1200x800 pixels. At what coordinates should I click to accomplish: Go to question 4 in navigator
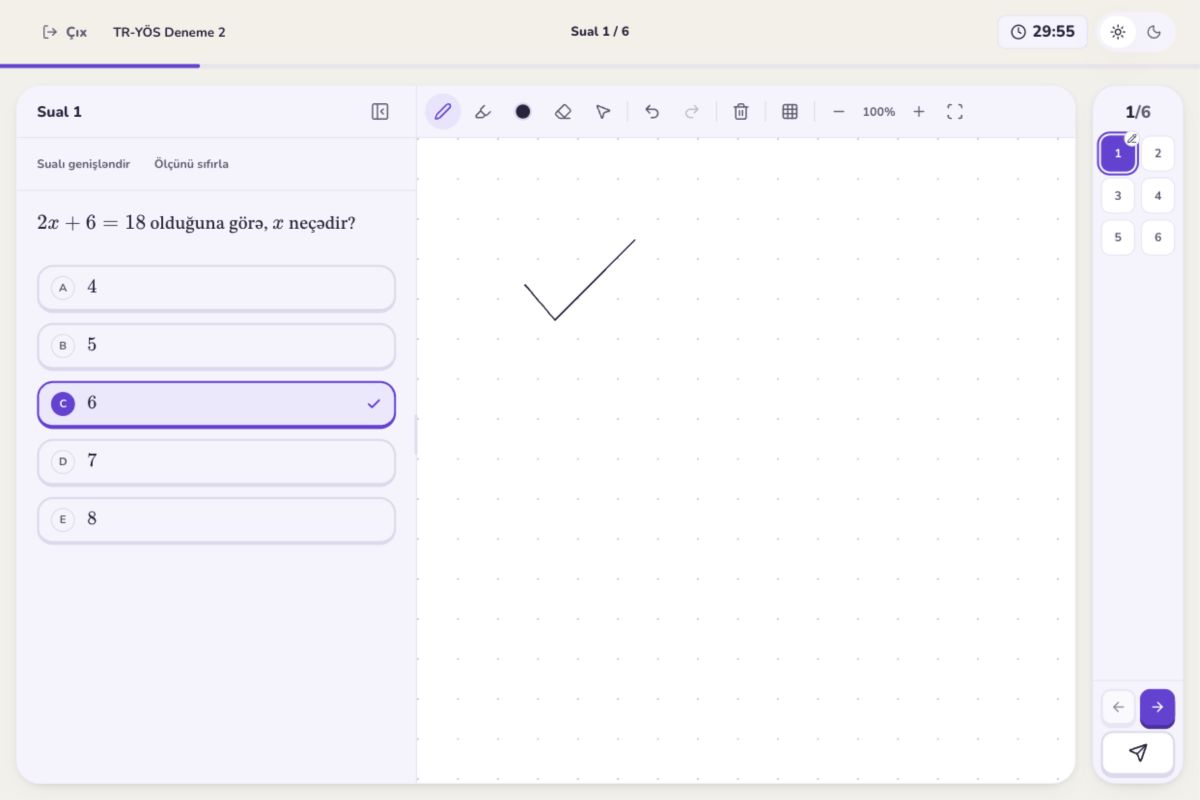(1158, 196)
